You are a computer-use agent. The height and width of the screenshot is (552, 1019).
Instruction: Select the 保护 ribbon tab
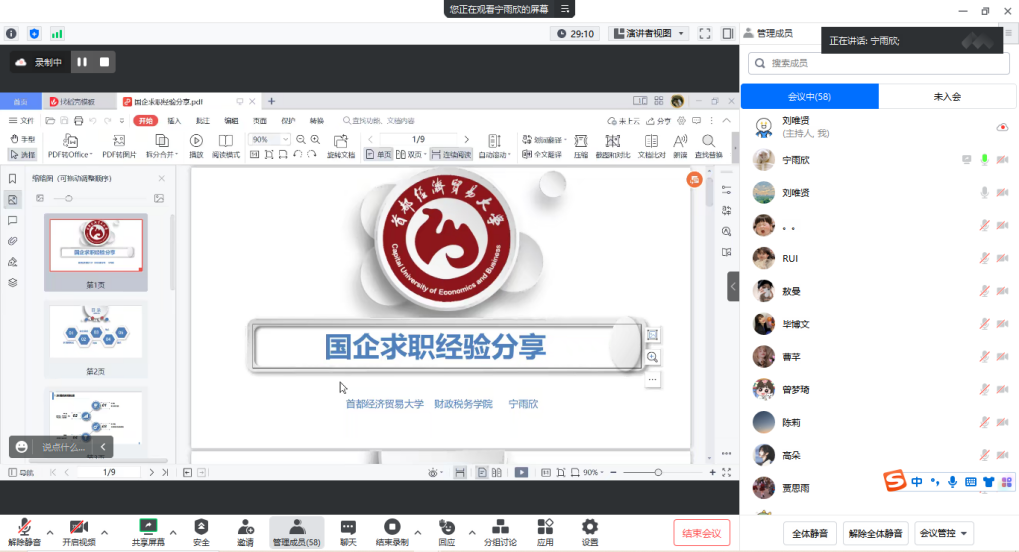coord(288,120)
